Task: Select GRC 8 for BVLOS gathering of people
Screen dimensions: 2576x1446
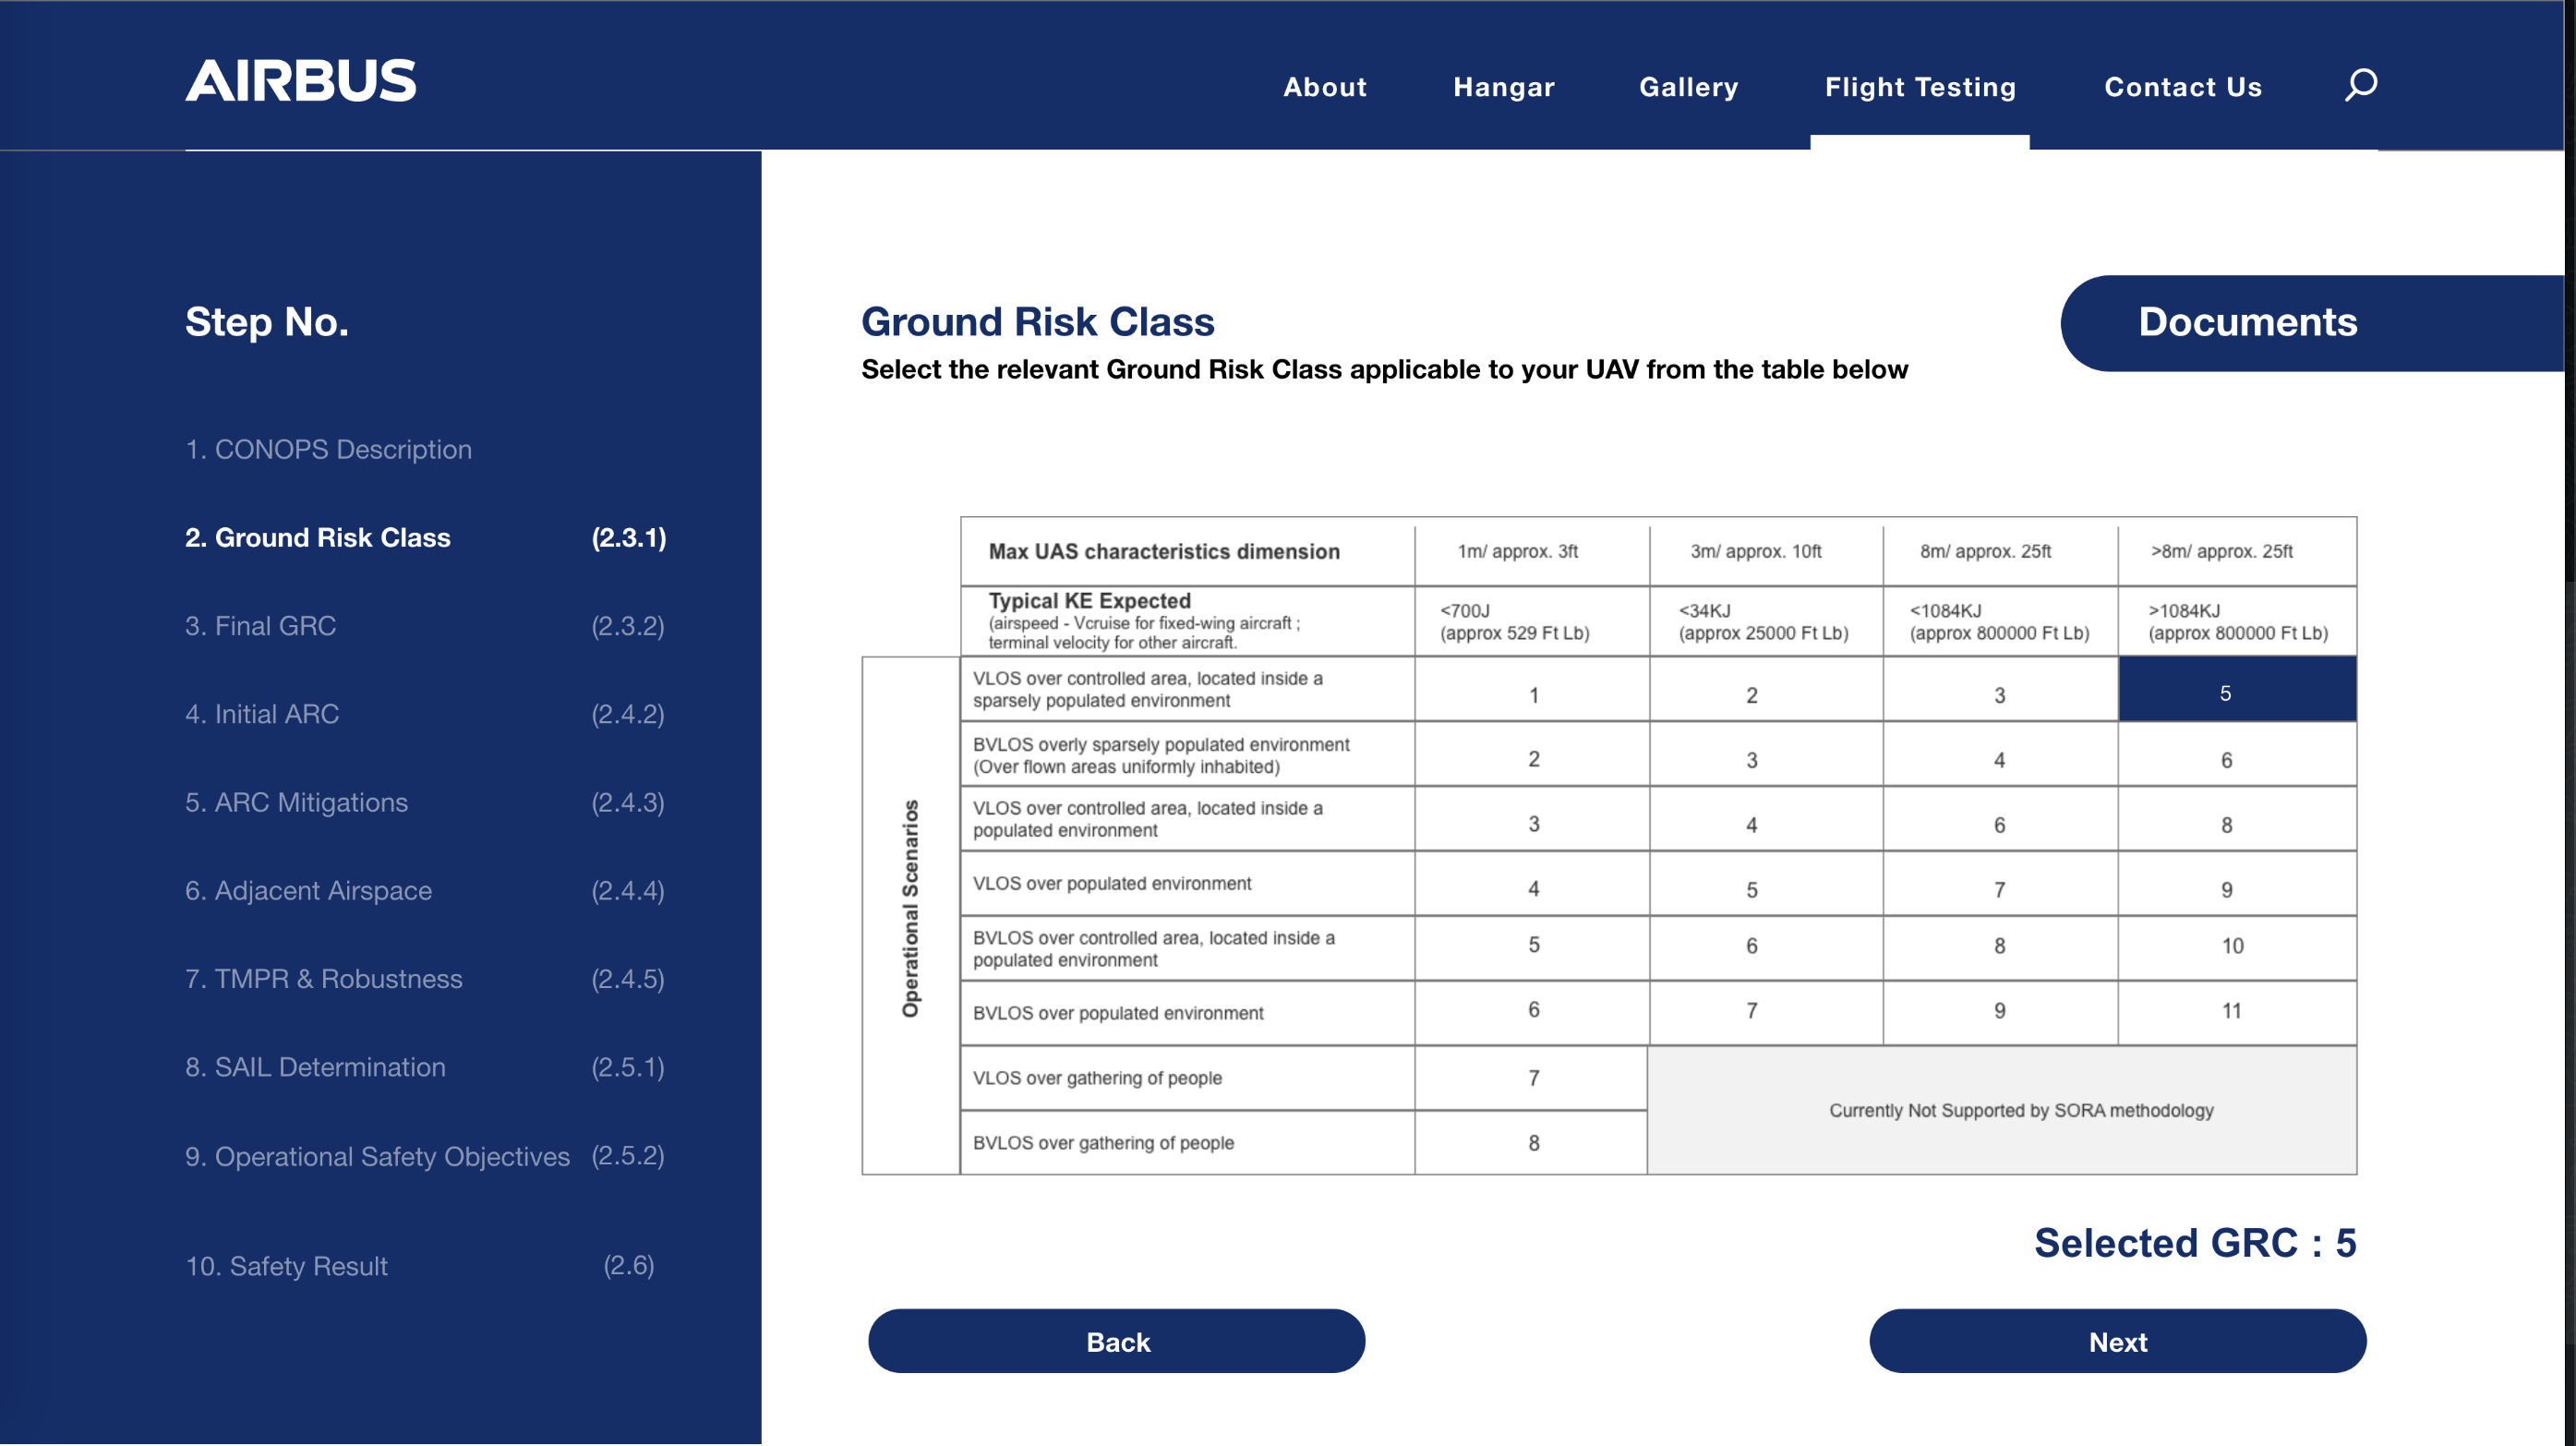Action: click(x=1532, y=1142)
